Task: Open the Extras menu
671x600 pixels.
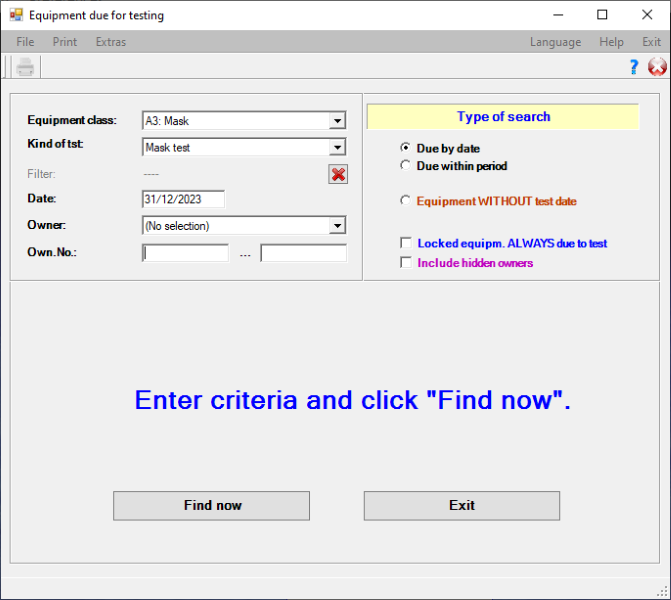Action: click(x=110, y=42)
